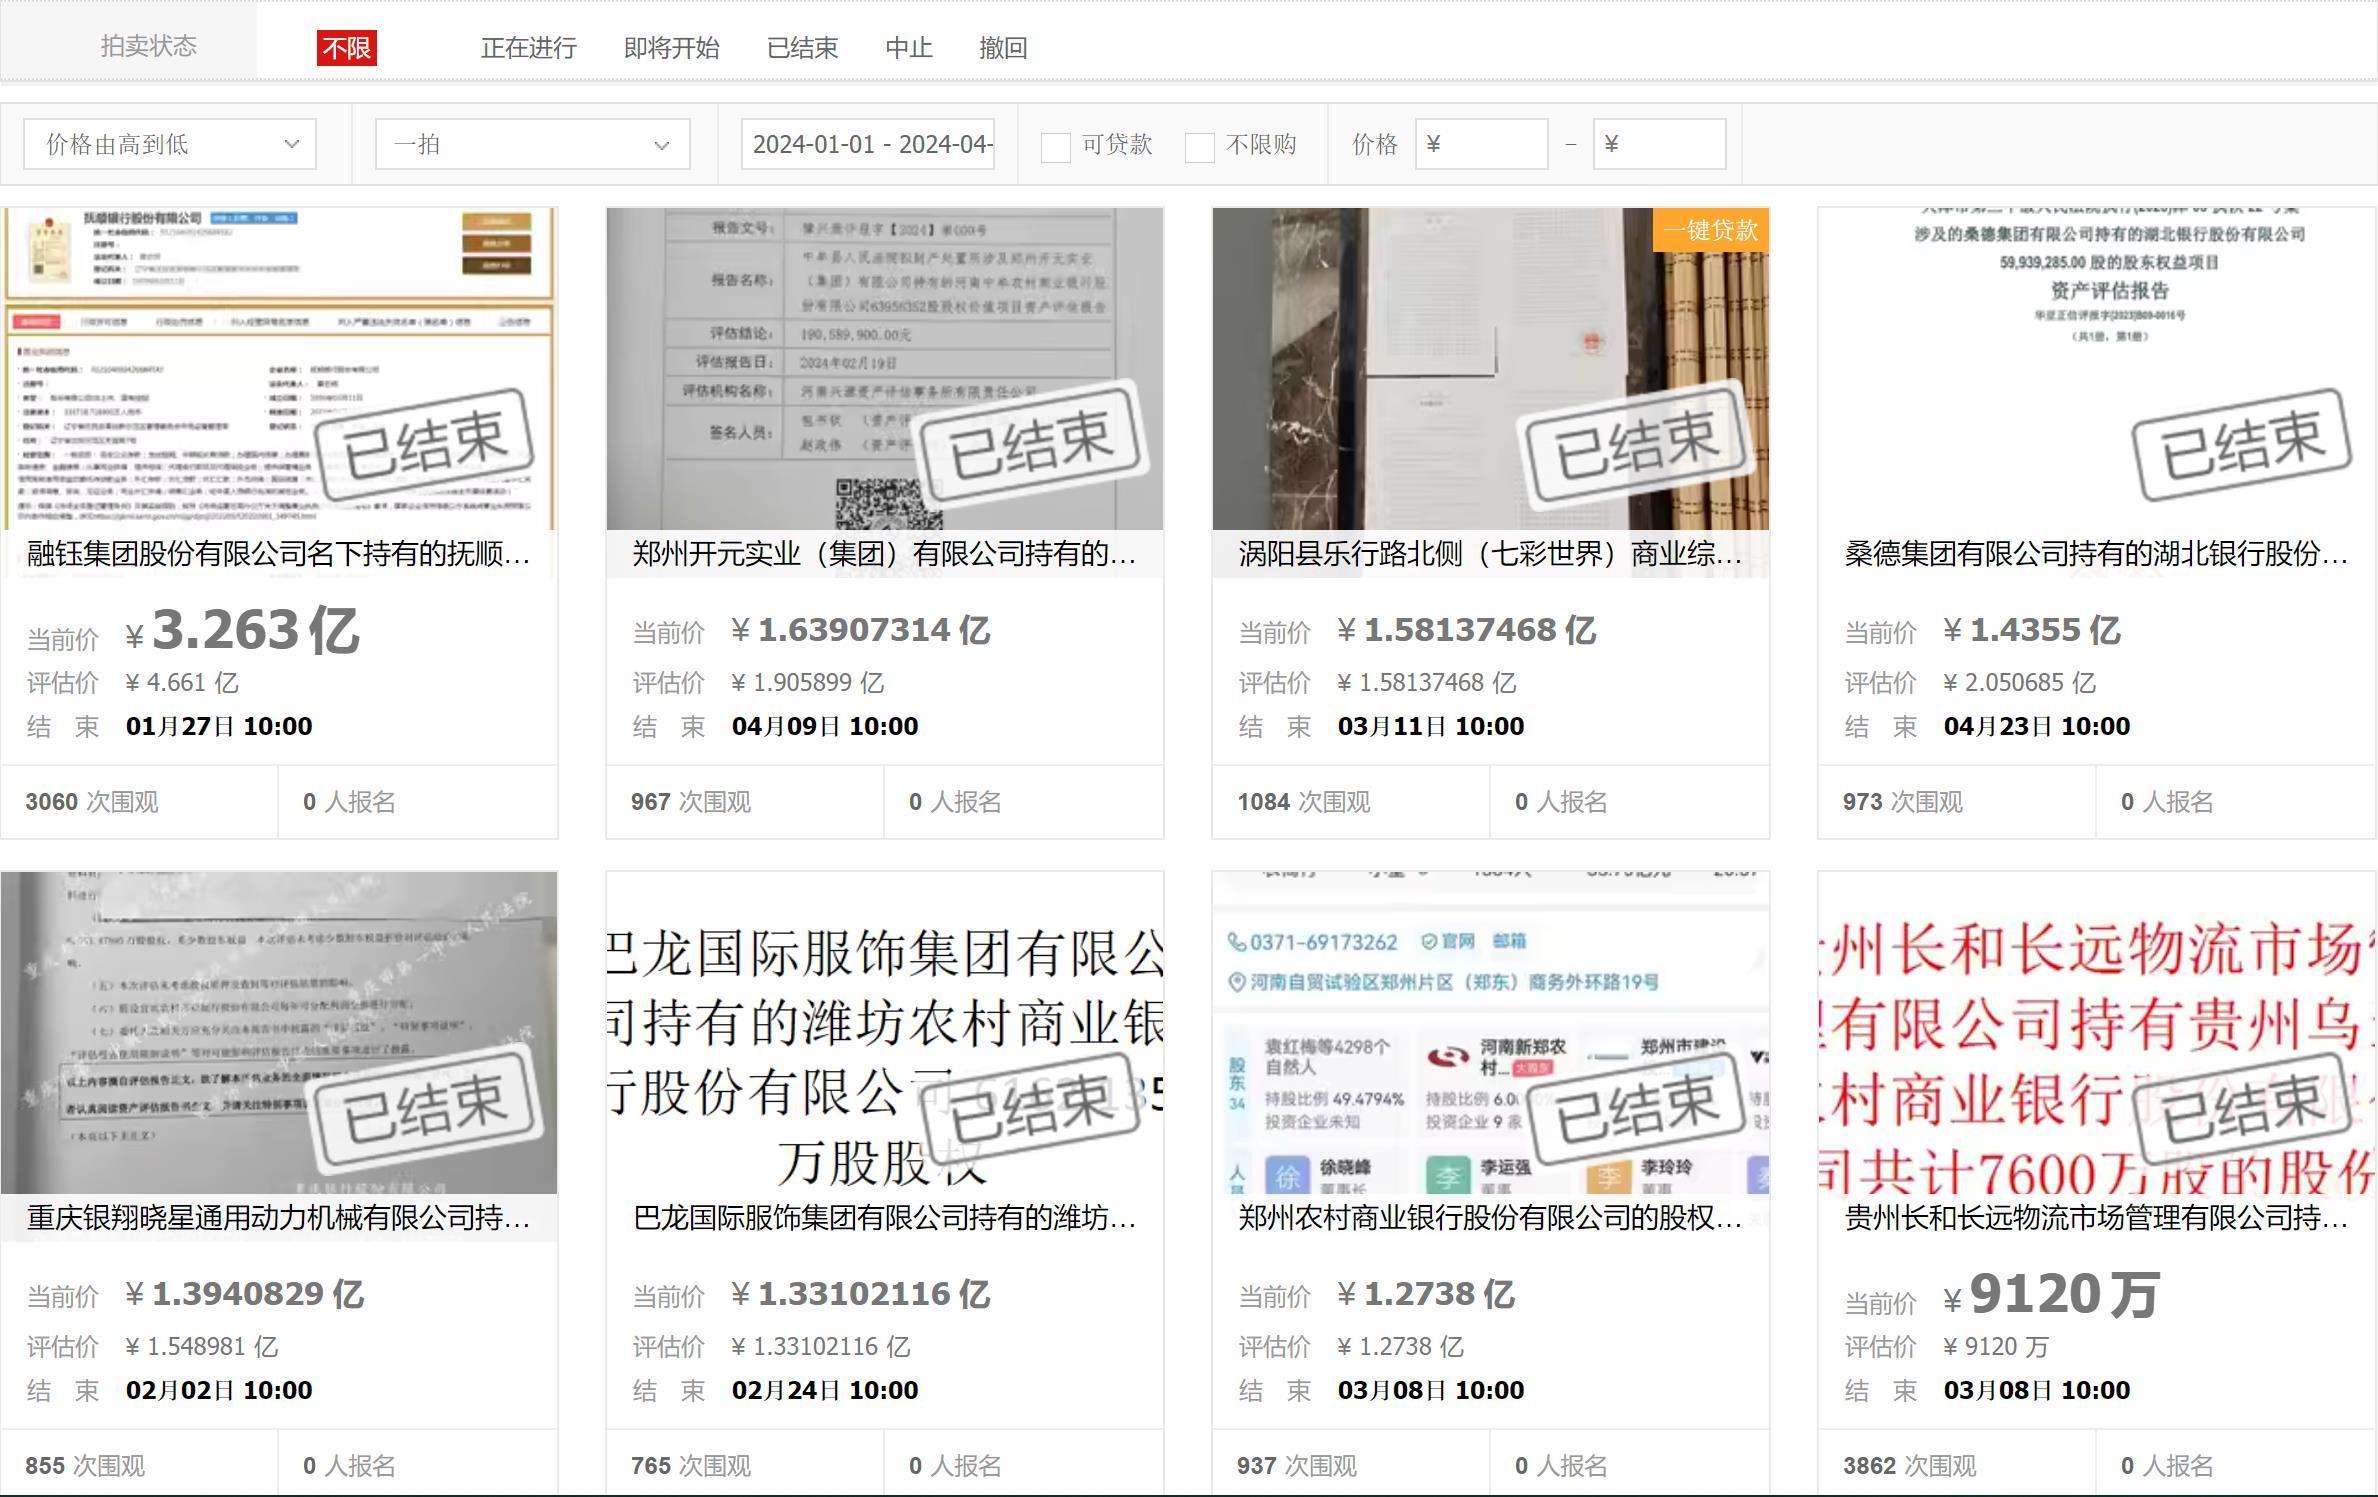The image size is (2378, 1497).
Task: Open the 涡阳县乐行路北侧 listing thumbnail
Action: (1491, 369)
